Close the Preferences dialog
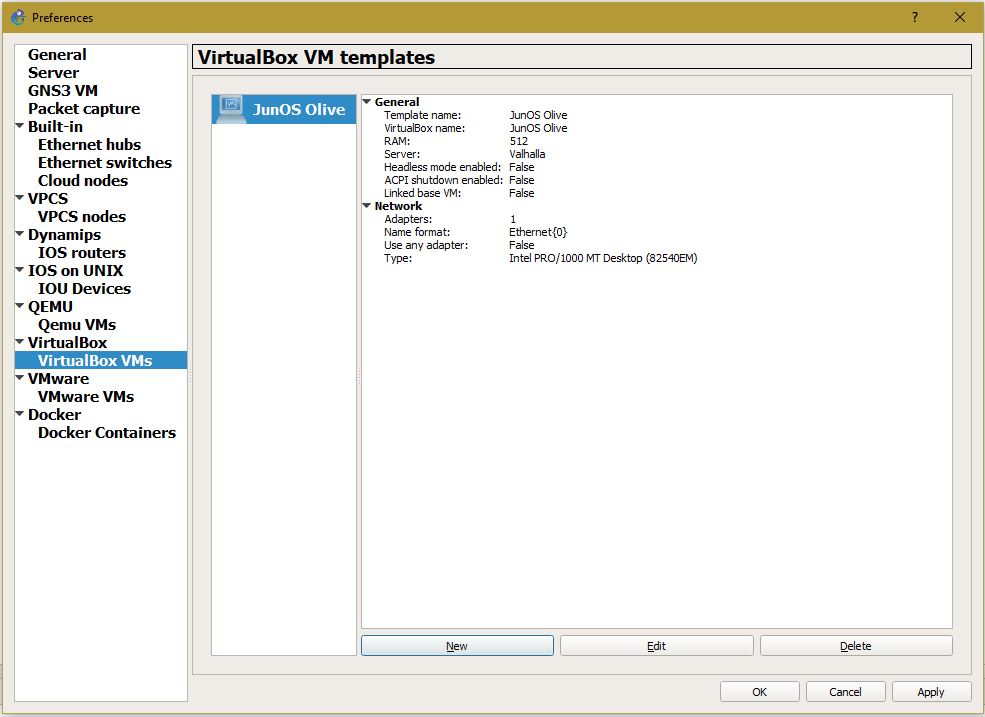Viewport: 985px width, 717px height. (x=959, y=17)
